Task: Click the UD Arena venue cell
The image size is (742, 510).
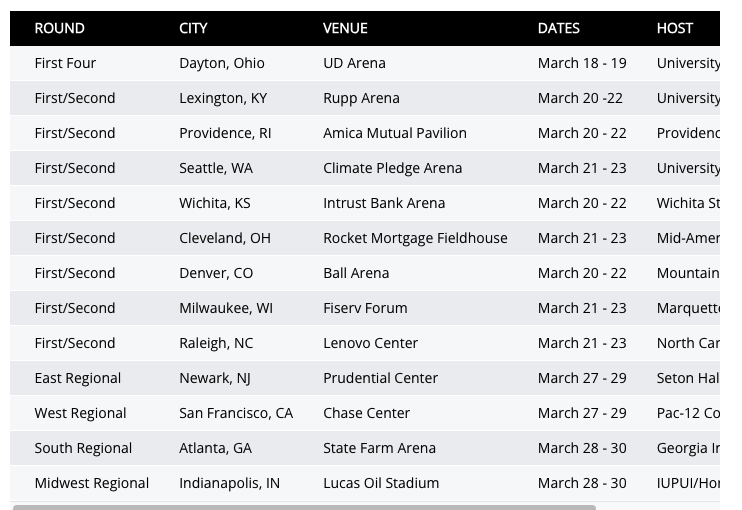Action: click(354, 63)
